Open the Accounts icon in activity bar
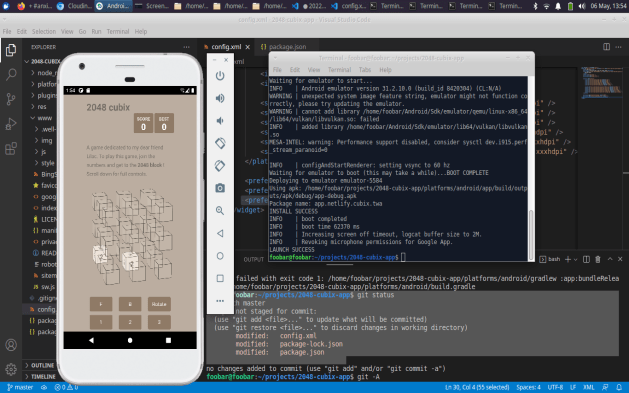The height and width of the screenshot is (393, 629). tap(11, 345)
